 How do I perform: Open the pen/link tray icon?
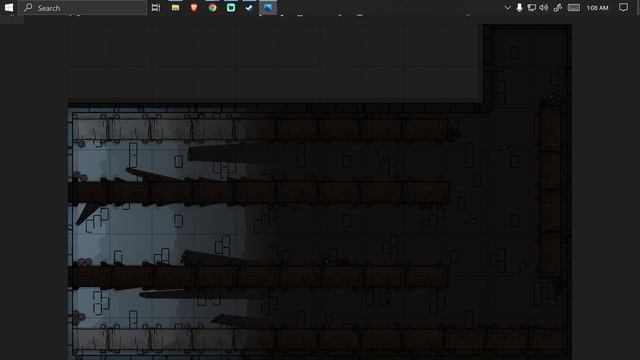[558, 7]
